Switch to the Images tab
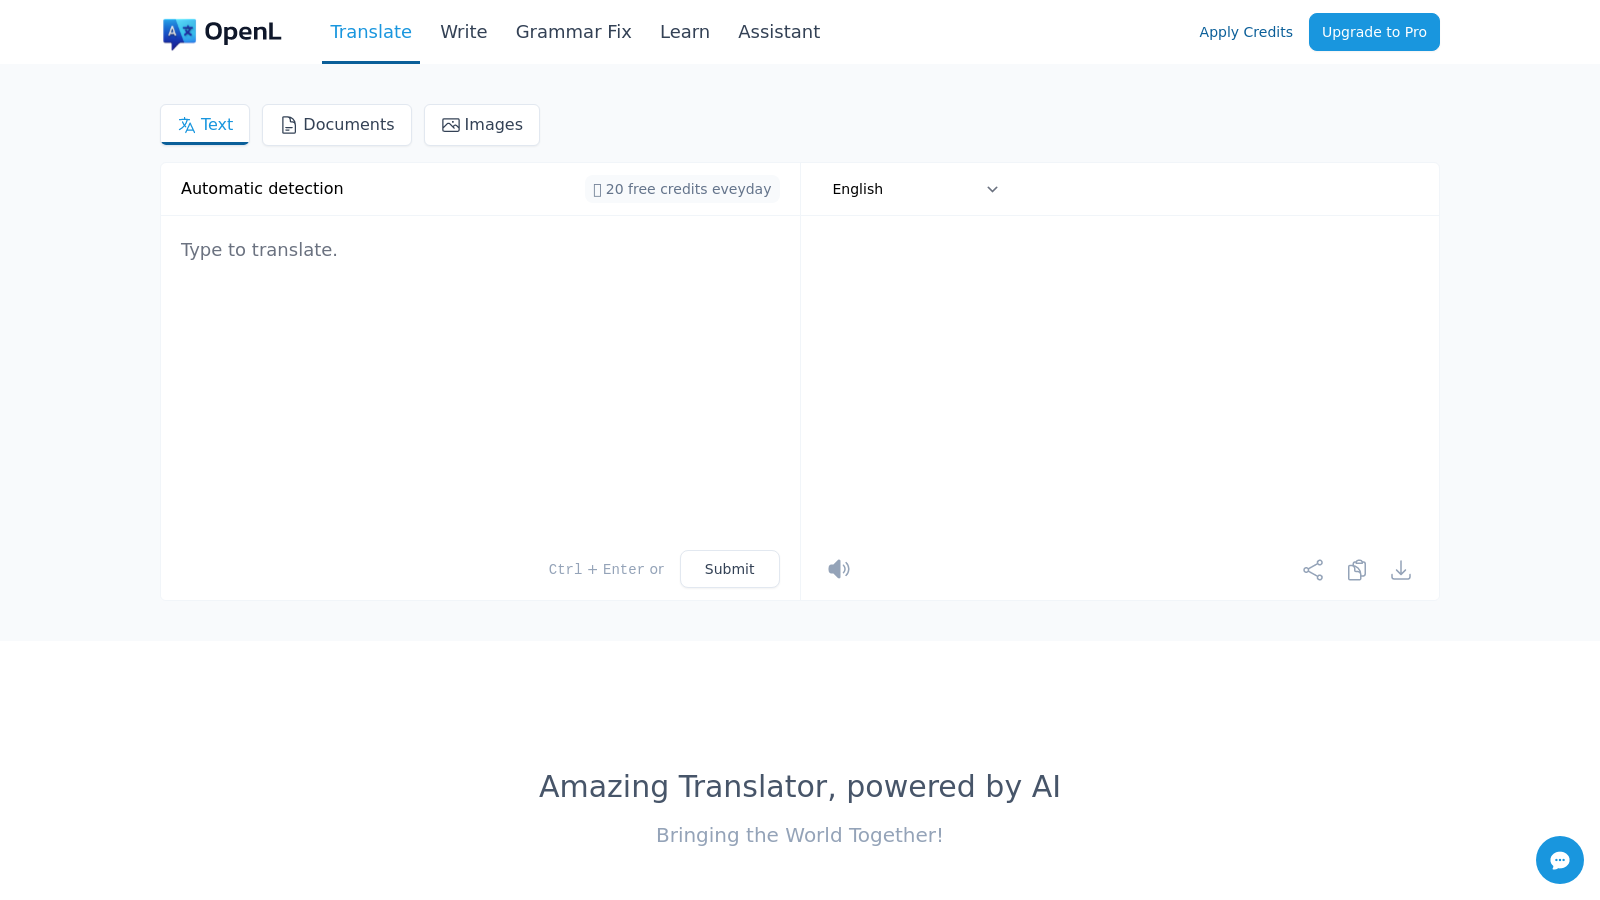 (x=482, y=125)
